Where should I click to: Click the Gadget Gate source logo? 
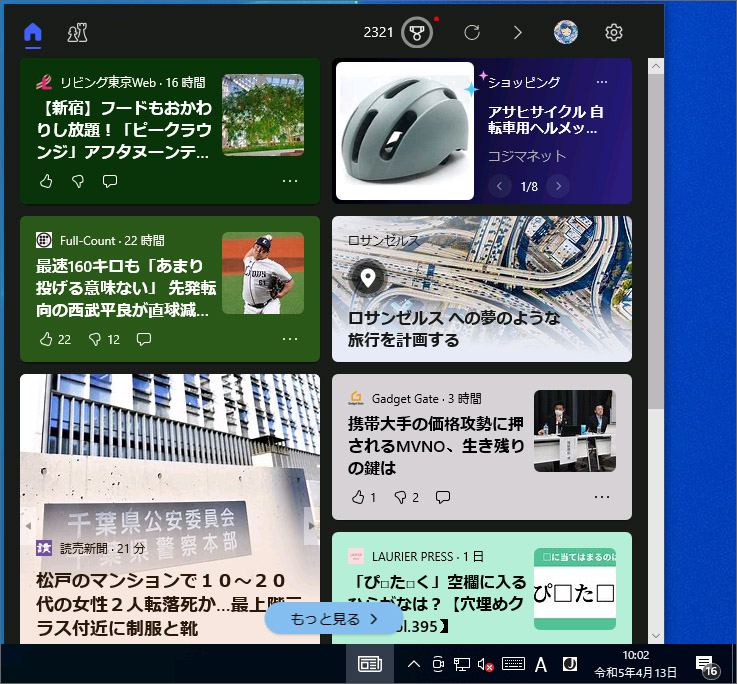[356, 398]
